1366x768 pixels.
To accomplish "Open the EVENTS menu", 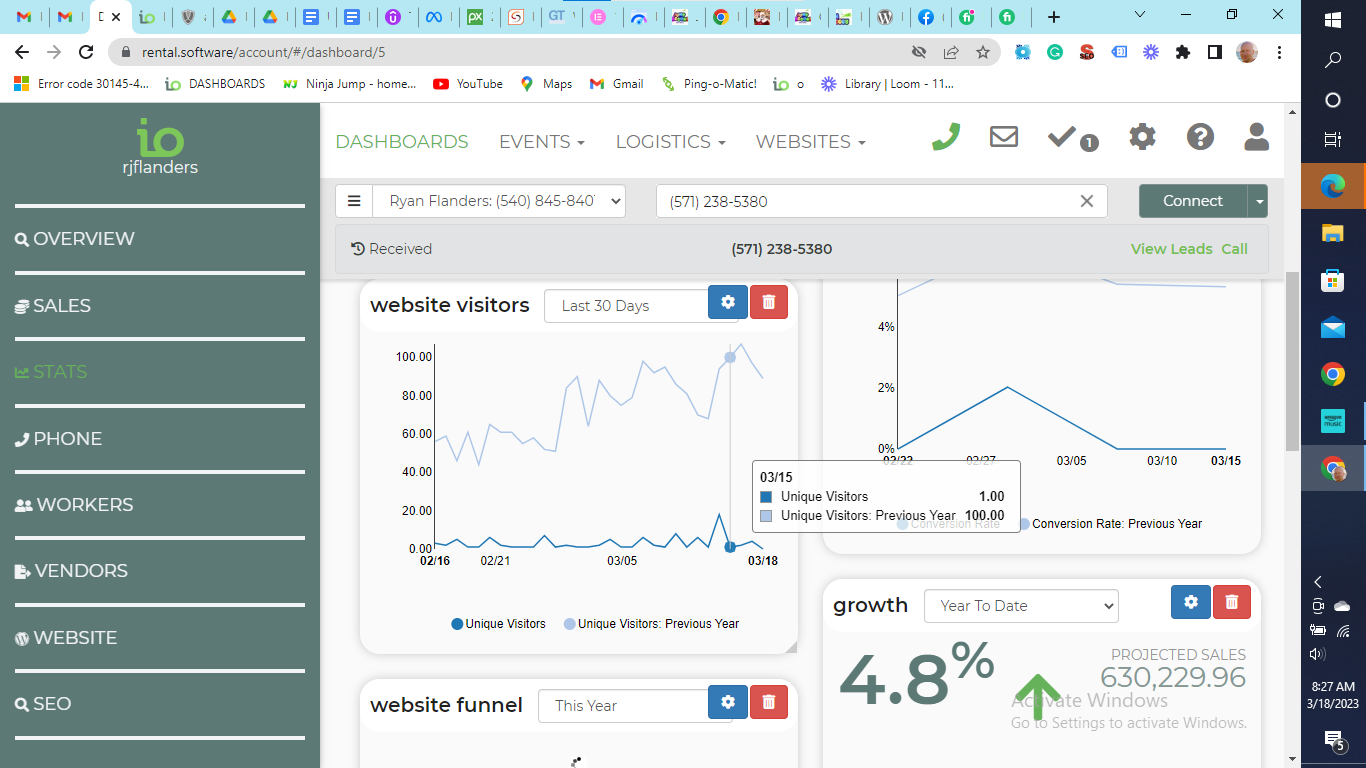I will [x=541, y=142].
